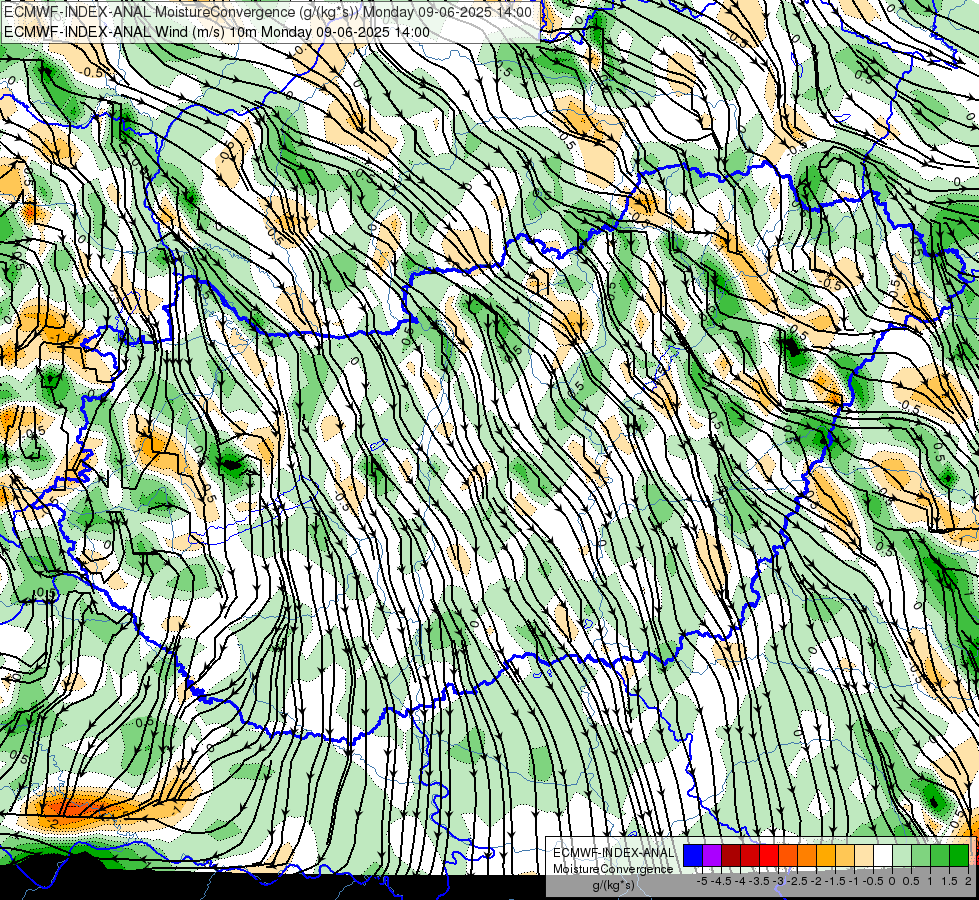Click the '-2.5' value on the legend scale

(797, 881)
